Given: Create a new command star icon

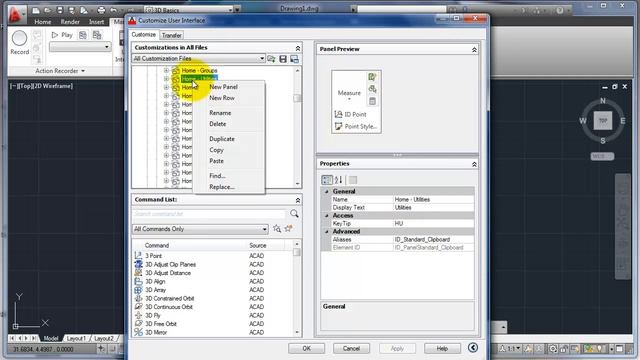Looking at the screenshot, I should [289, 229].
